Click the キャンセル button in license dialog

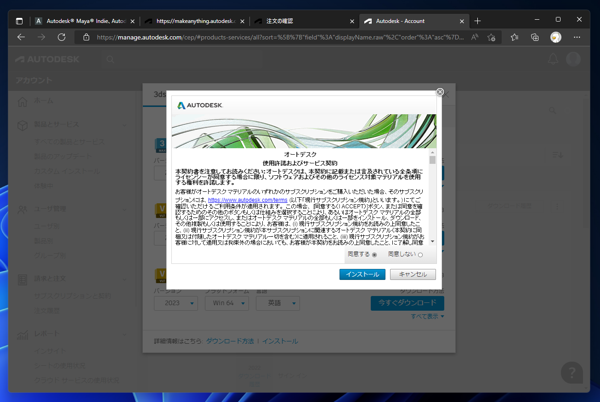point(413,274)
